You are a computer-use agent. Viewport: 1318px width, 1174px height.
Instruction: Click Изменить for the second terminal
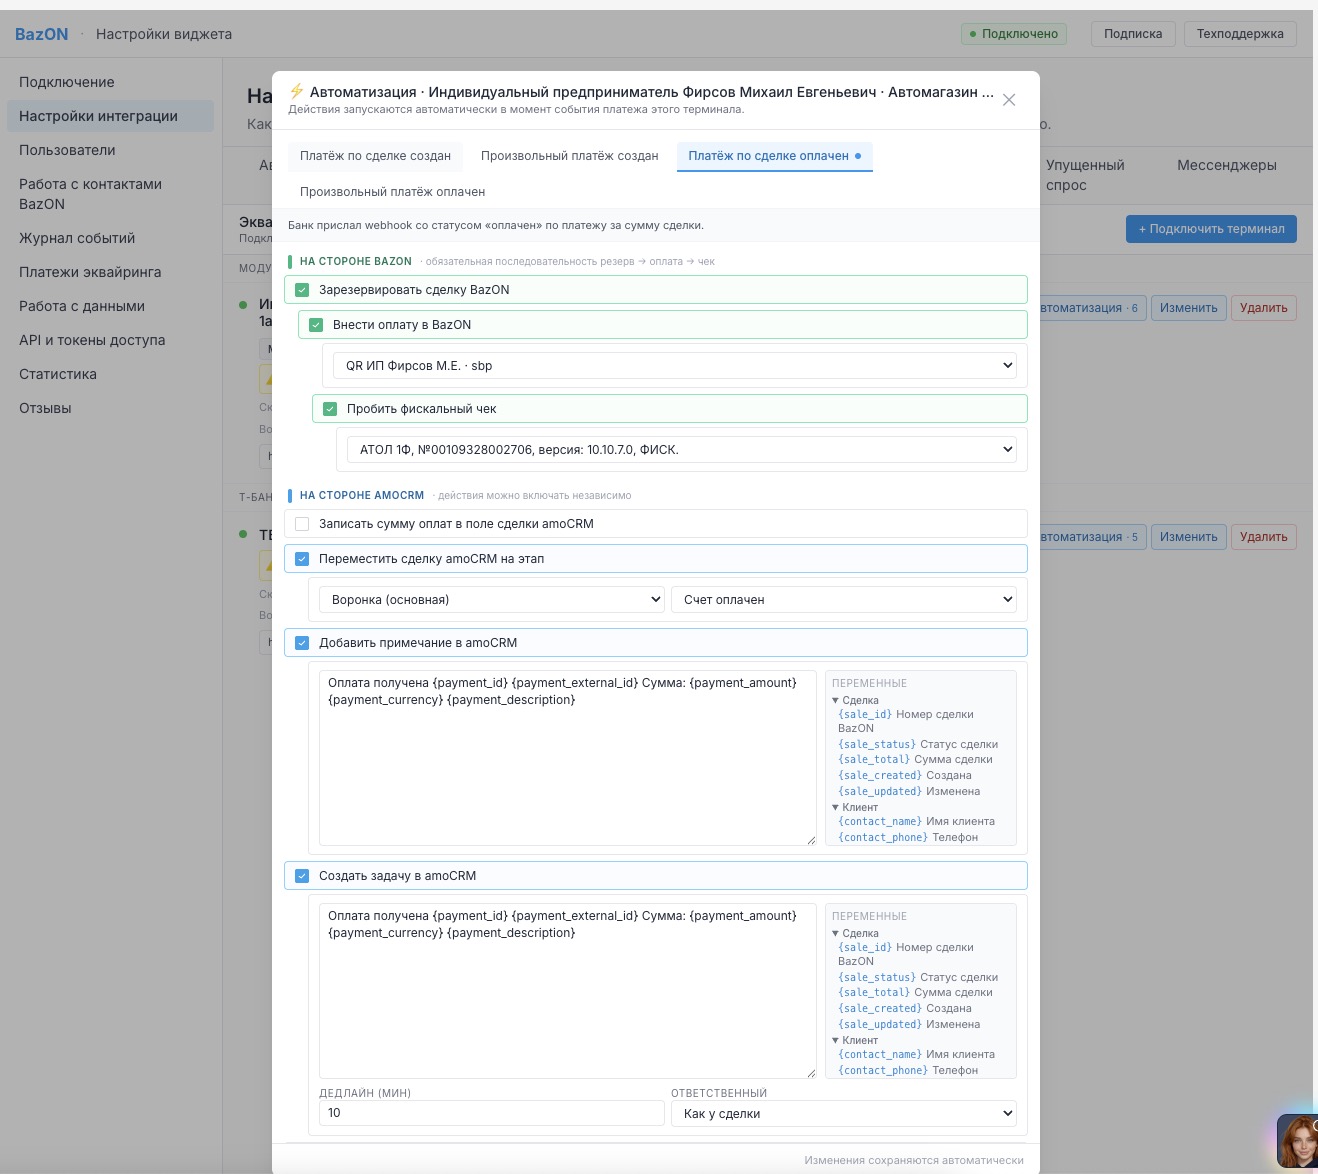[x=1188, y=537]
